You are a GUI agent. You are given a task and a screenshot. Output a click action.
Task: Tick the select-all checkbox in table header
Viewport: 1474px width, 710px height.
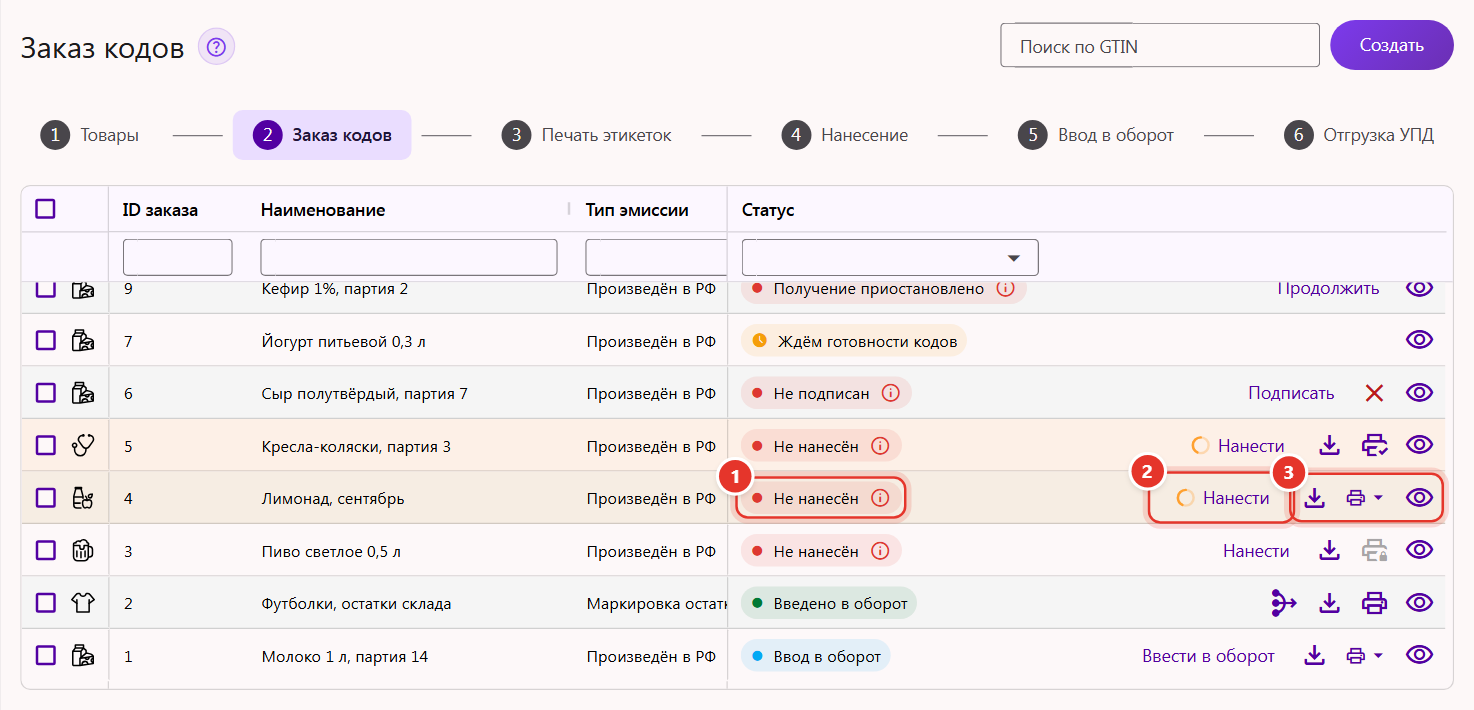[x=46, y=209]
